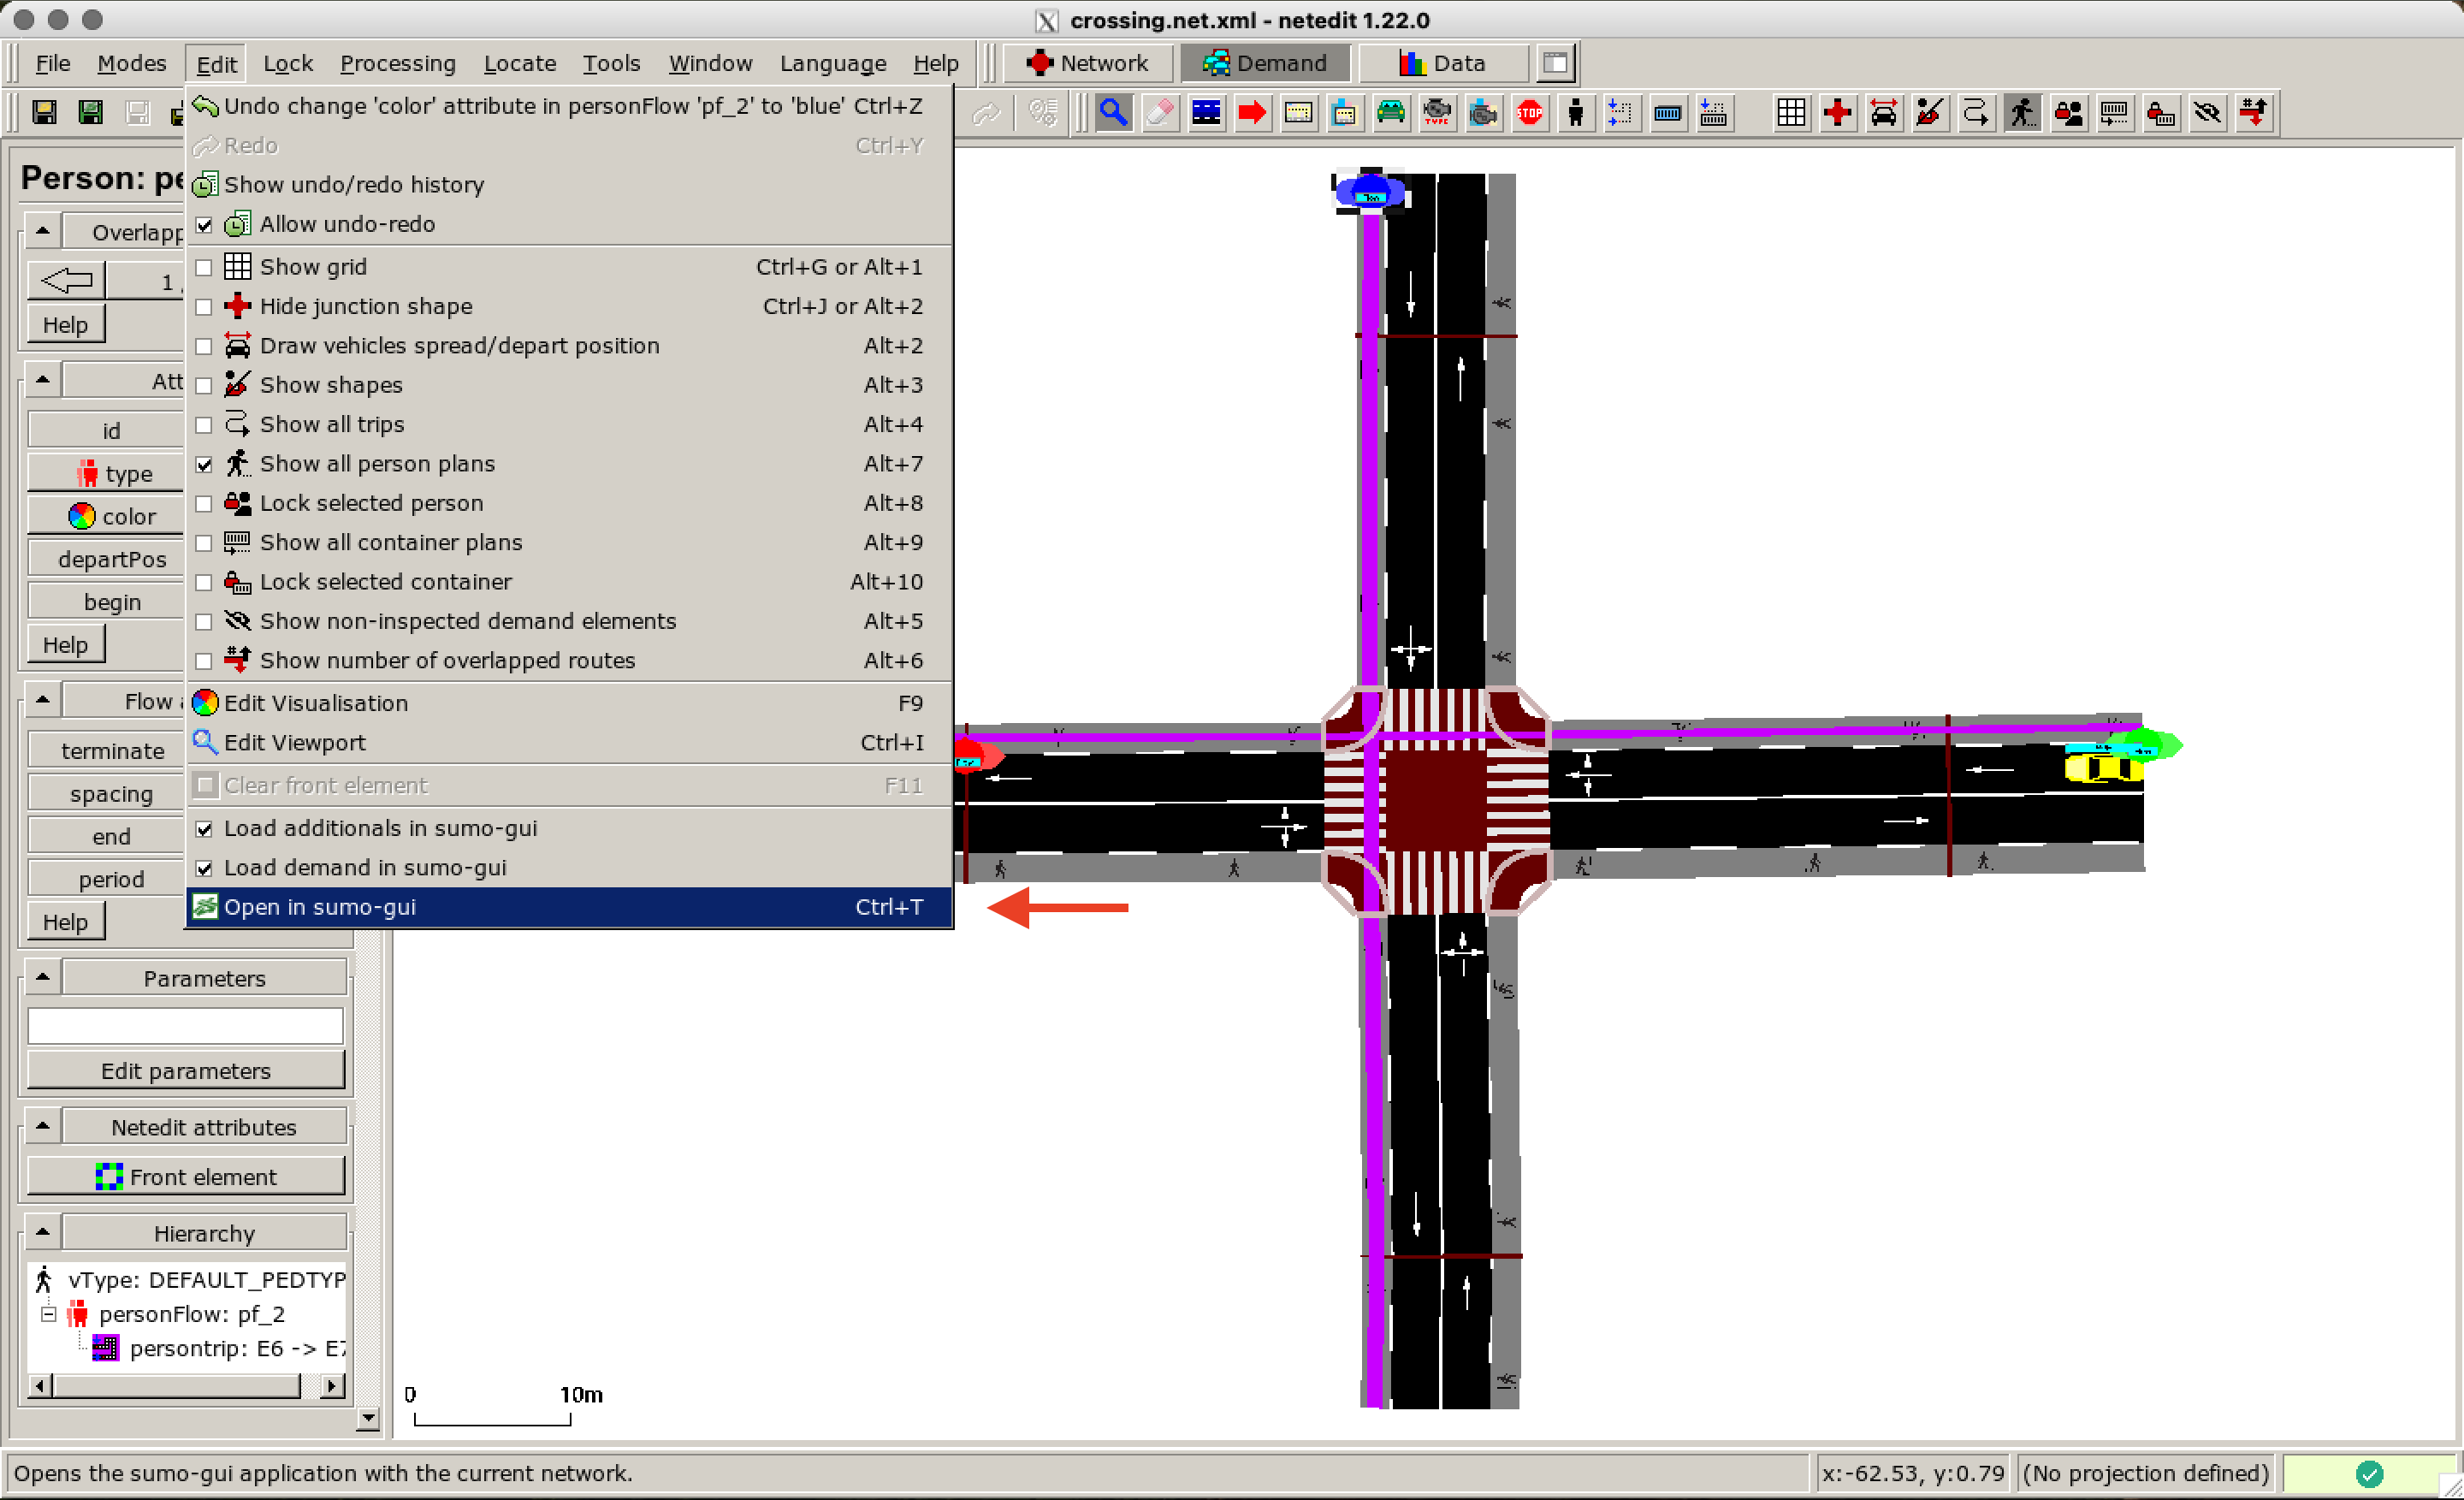Open the Route creation mode (red arrow)
The height and width of the screenshot is (1500, 2464).
pos(1252,112)
